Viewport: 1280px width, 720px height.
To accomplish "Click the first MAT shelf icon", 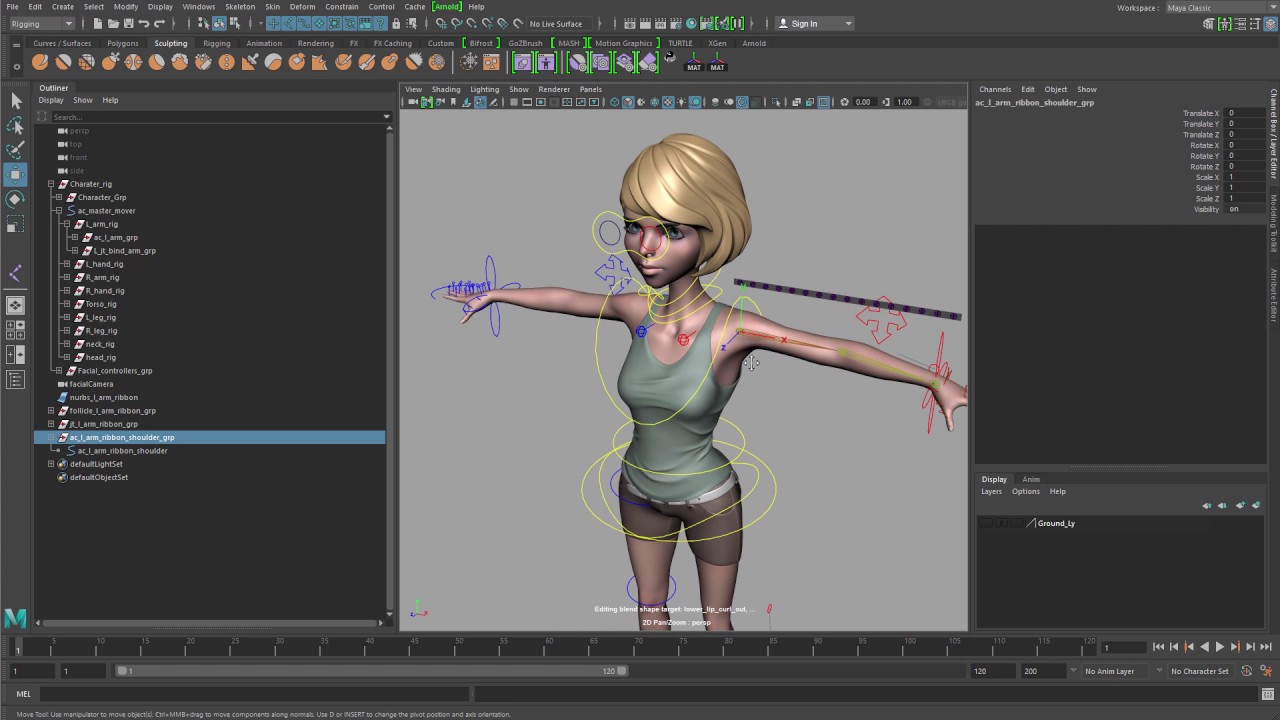I will tap(694, 62).
